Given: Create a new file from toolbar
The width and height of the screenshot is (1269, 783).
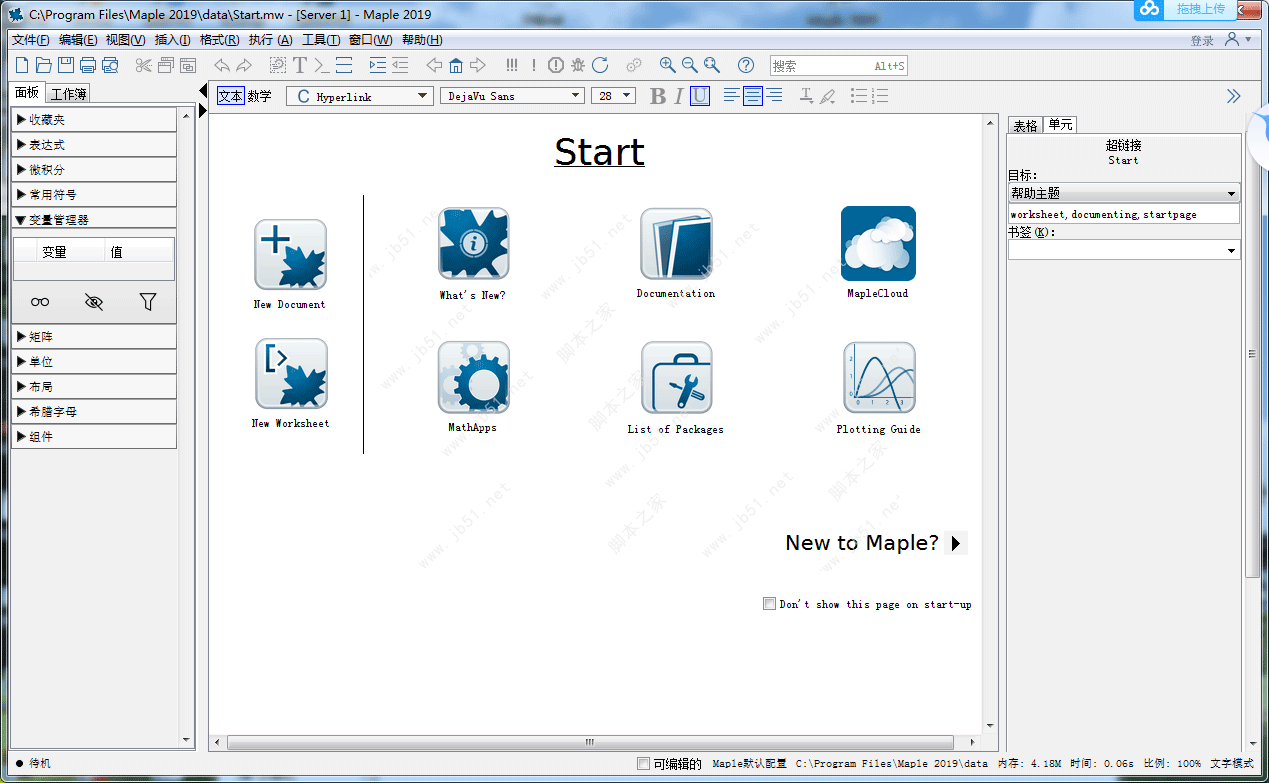Looking at the screenshot, I should [22, 66].
